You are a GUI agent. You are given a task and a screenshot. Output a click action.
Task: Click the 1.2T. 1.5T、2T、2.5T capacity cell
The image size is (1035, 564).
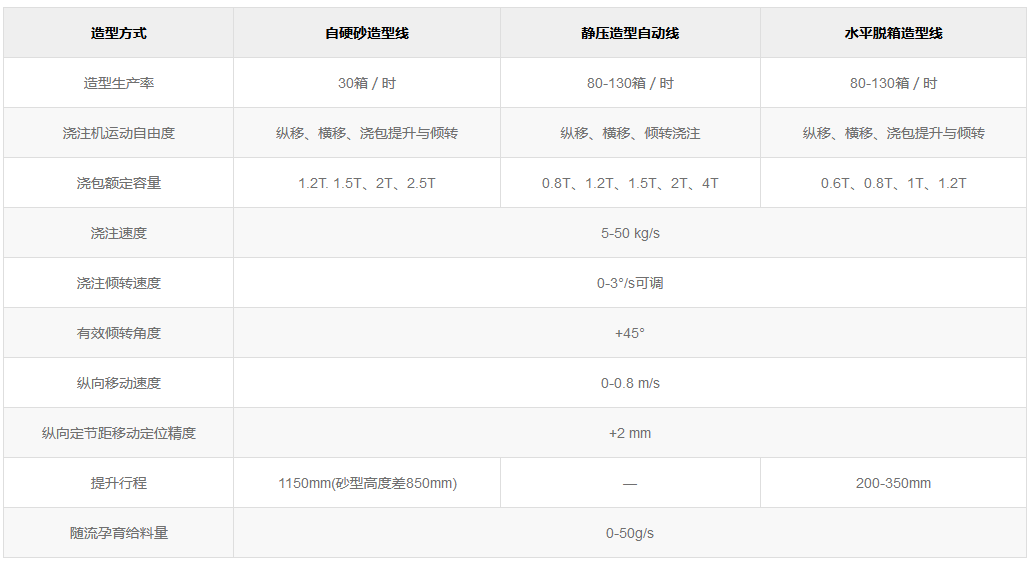point(367,183)
